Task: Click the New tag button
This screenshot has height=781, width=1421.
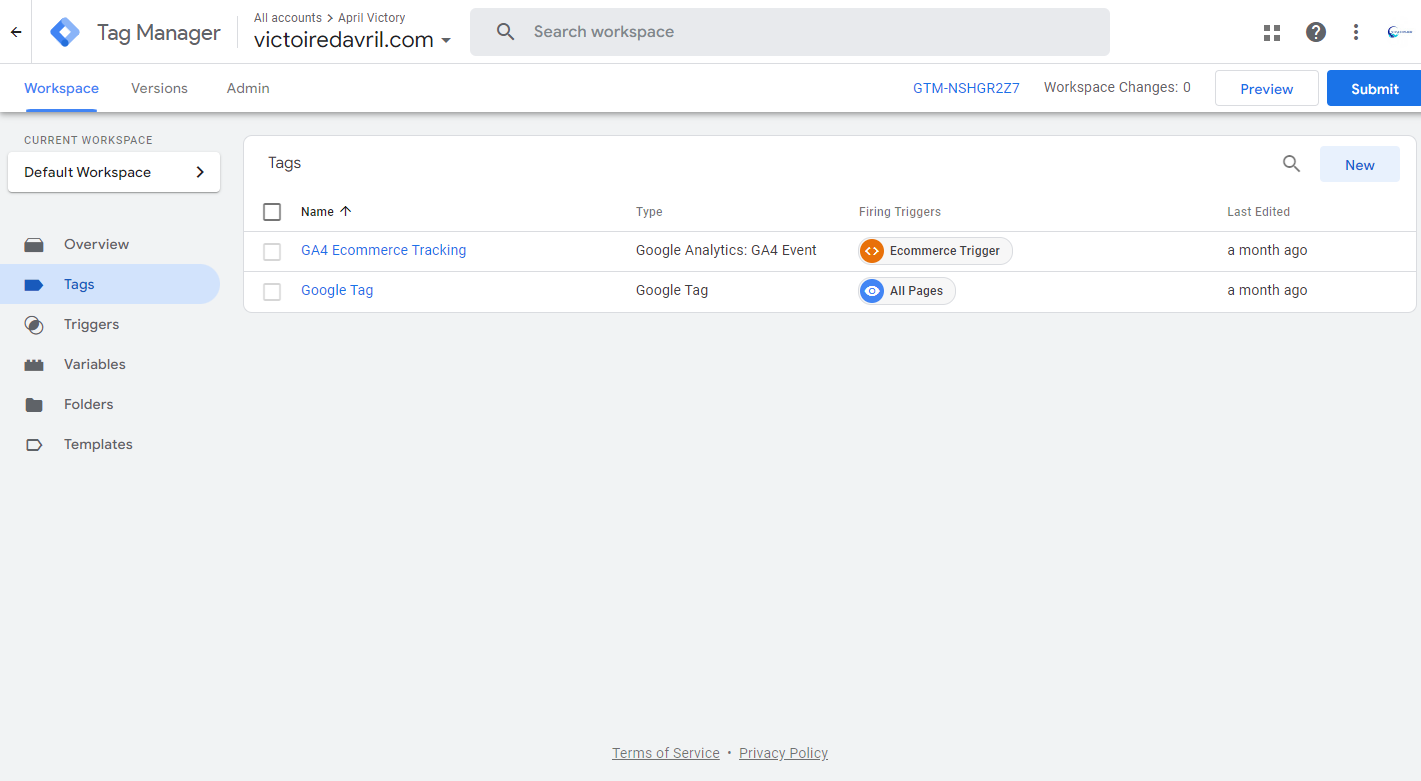Action: coord(1360,164)
